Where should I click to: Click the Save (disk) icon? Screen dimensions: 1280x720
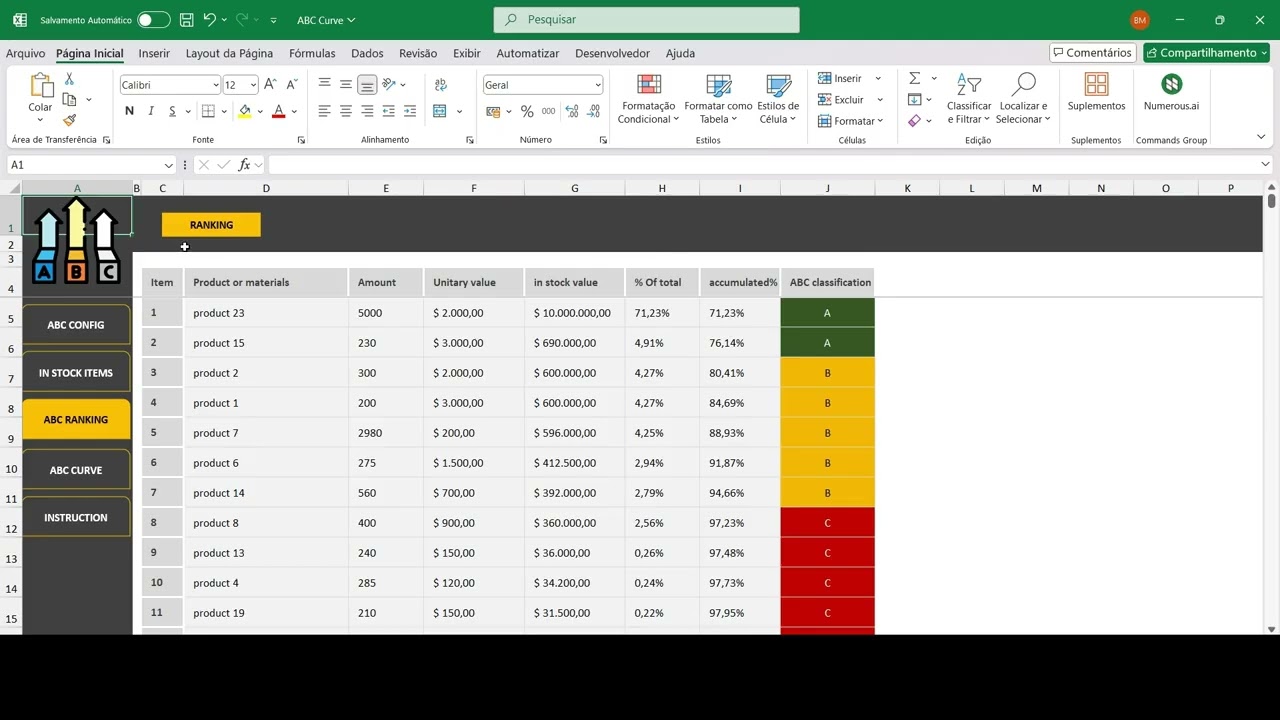click(x=187, y=19)
